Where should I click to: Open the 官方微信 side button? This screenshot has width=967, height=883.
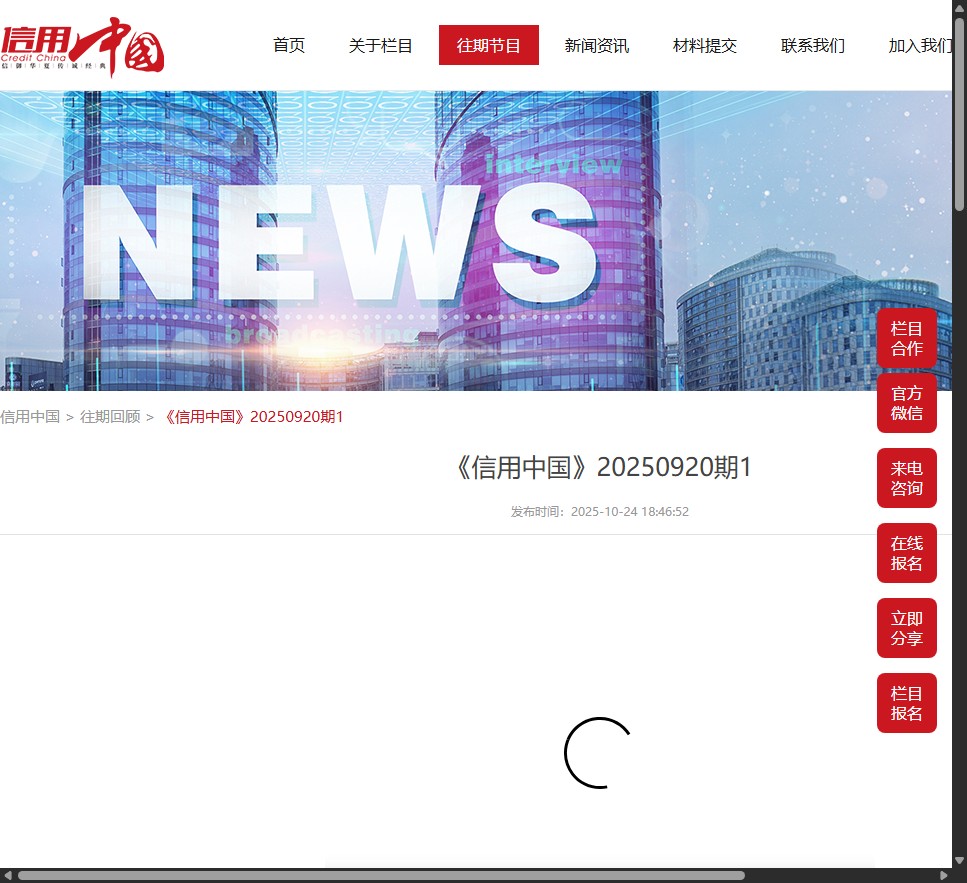pyautogui.click(x=907, y=403)
